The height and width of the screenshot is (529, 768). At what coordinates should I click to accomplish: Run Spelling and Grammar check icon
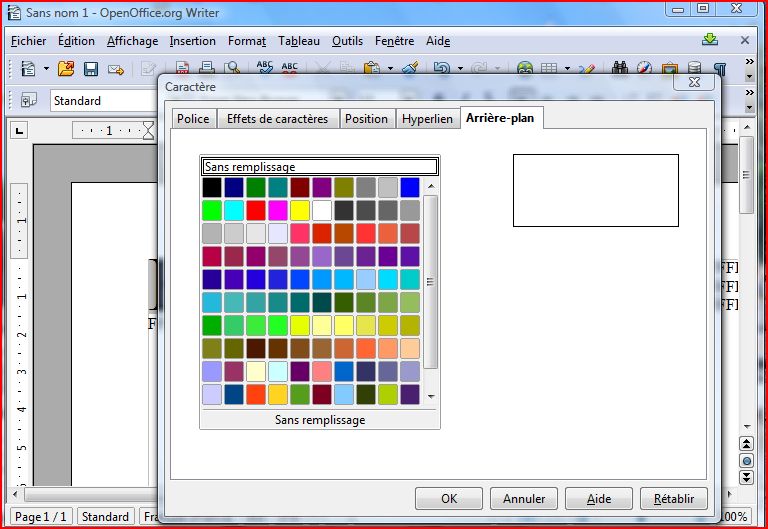pos(264,67)
